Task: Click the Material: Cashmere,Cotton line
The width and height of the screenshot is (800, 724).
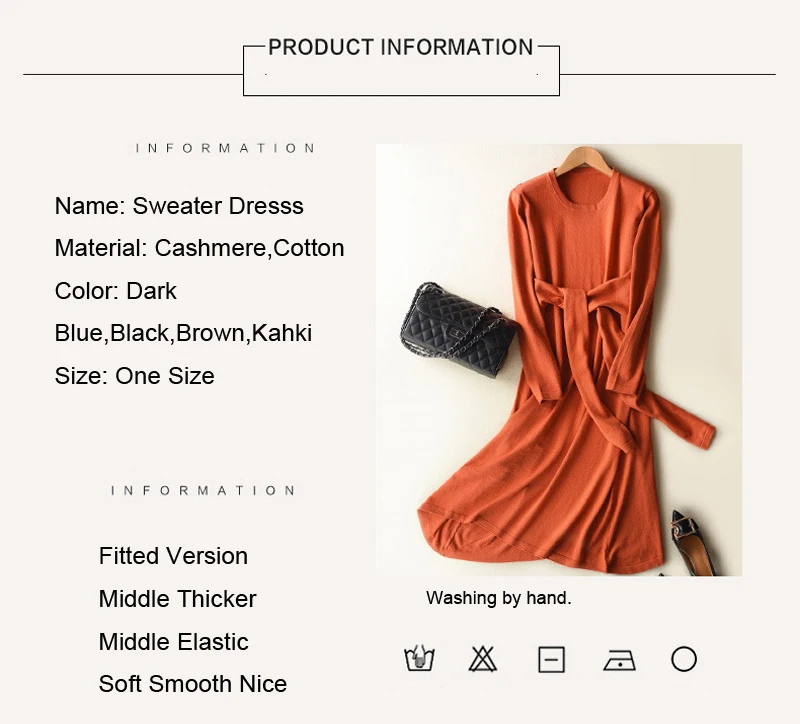Action: pos(199,248)
